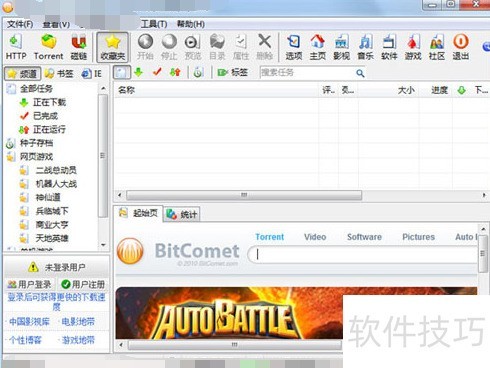Image resolution: width=490 pixels, height=368 pixels.
Task: Click the 游戏 games toolbar icon
Action: point(413,47)
